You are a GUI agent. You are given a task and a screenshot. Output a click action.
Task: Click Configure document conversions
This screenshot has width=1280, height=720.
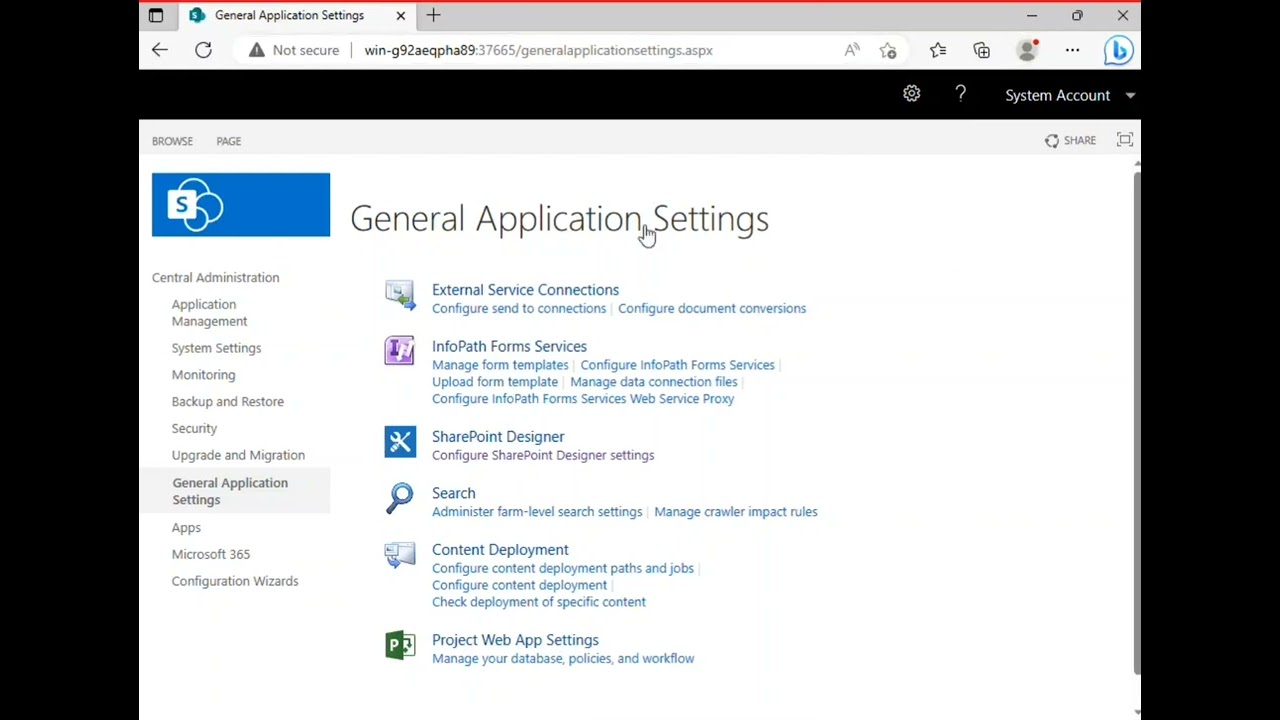point(712,308)
